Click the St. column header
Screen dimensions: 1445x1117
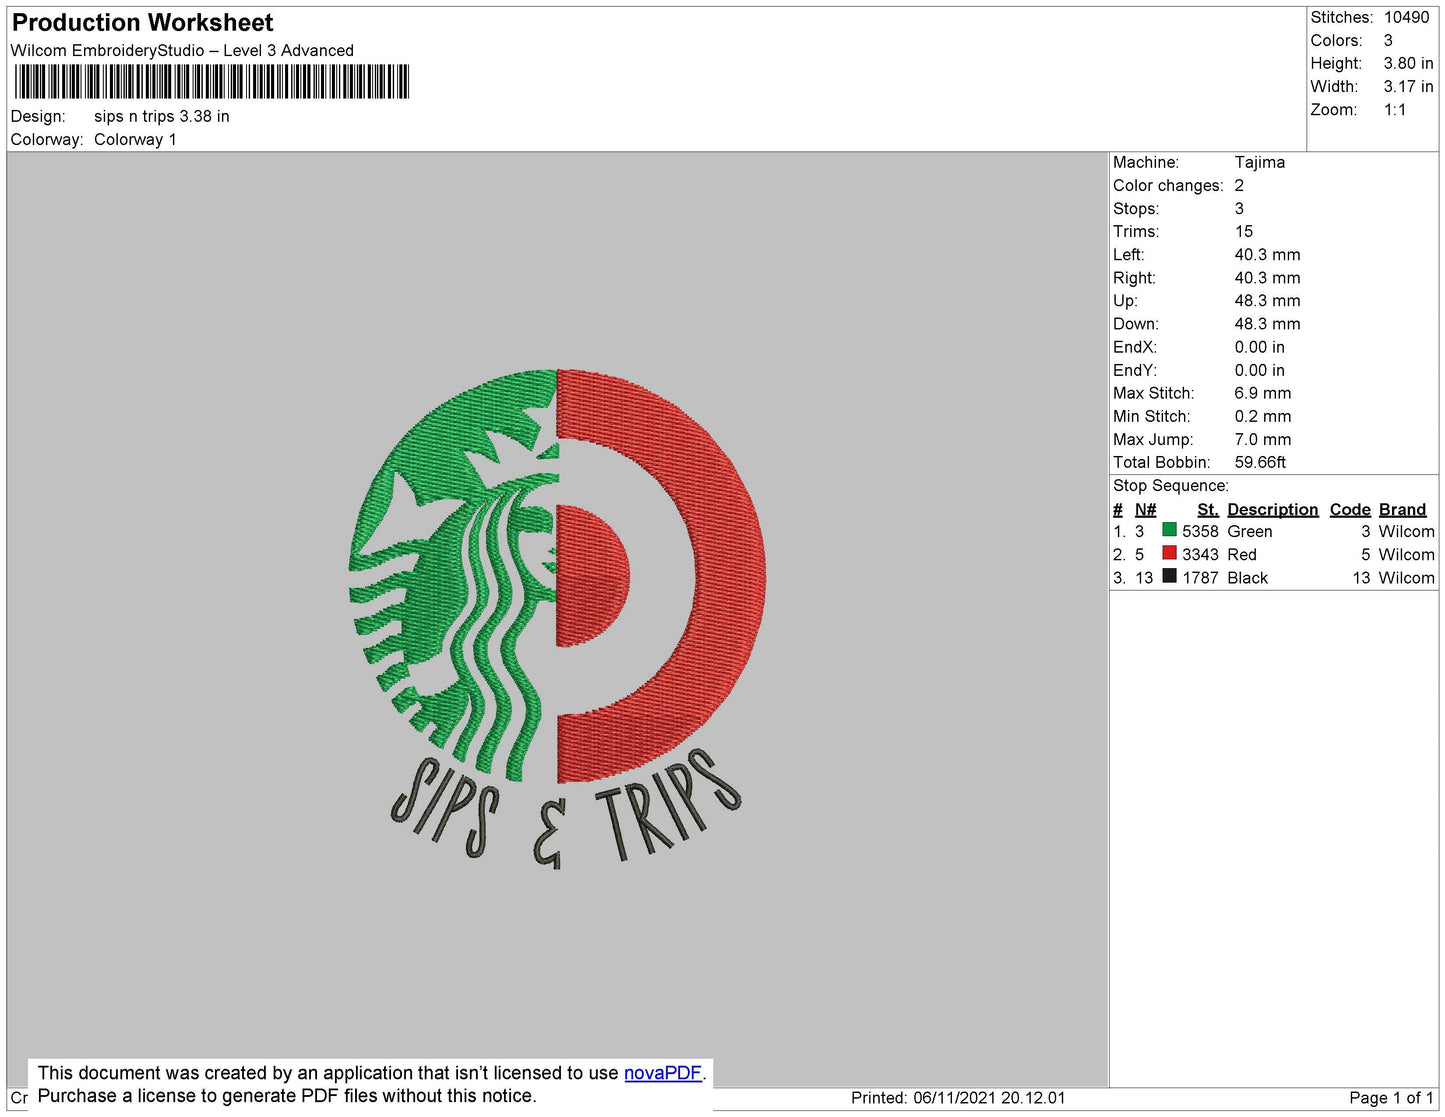coord(1208,509)
